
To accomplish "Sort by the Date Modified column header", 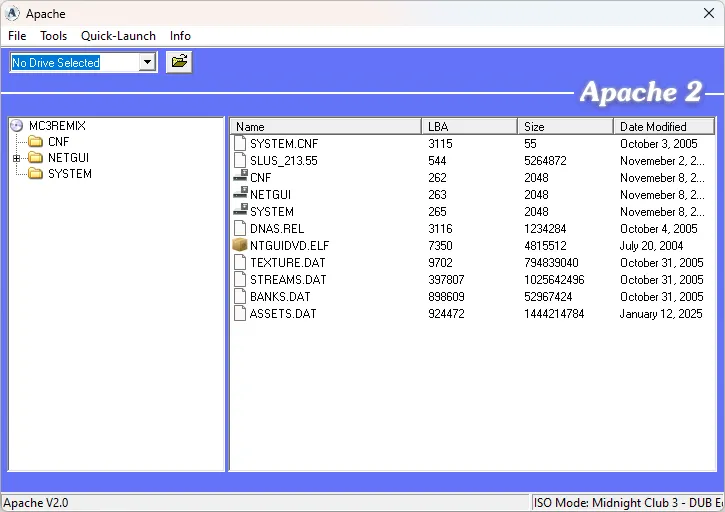I will tap(664, 126).
